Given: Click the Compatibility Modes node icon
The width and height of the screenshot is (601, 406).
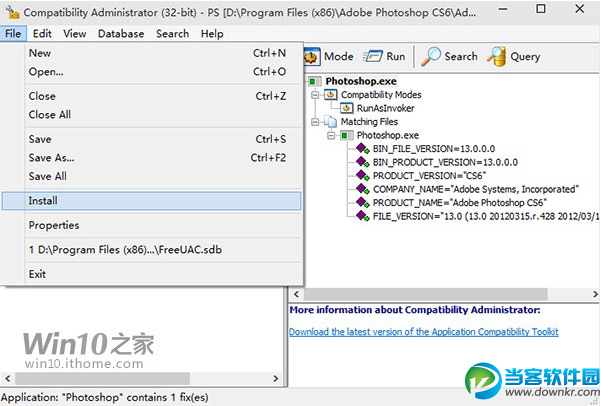Looking at the screenshot, I should pyautogui.click(x=331, y=95).
